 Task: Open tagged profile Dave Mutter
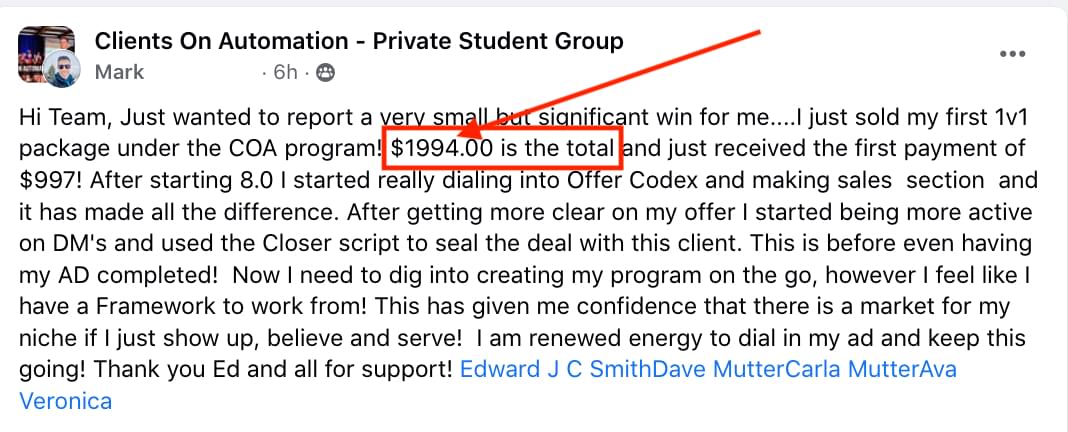[767, 370]
